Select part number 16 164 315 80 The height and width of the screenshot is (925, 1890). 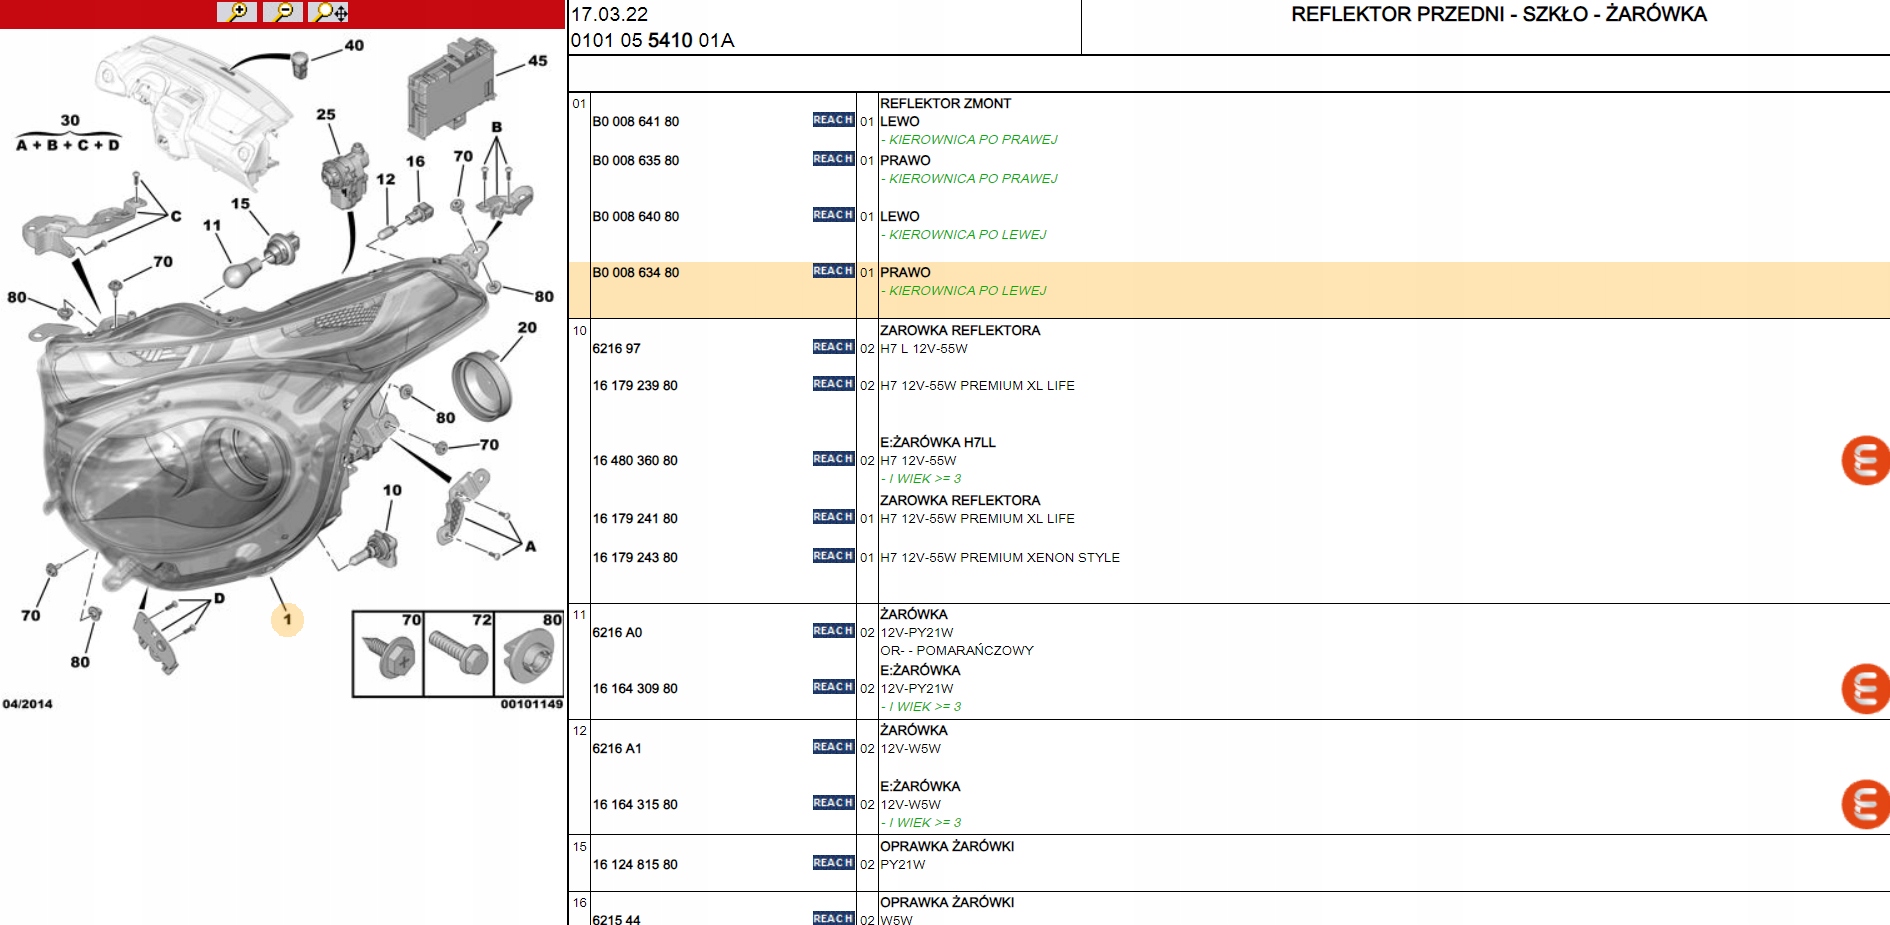pos(635,805)
